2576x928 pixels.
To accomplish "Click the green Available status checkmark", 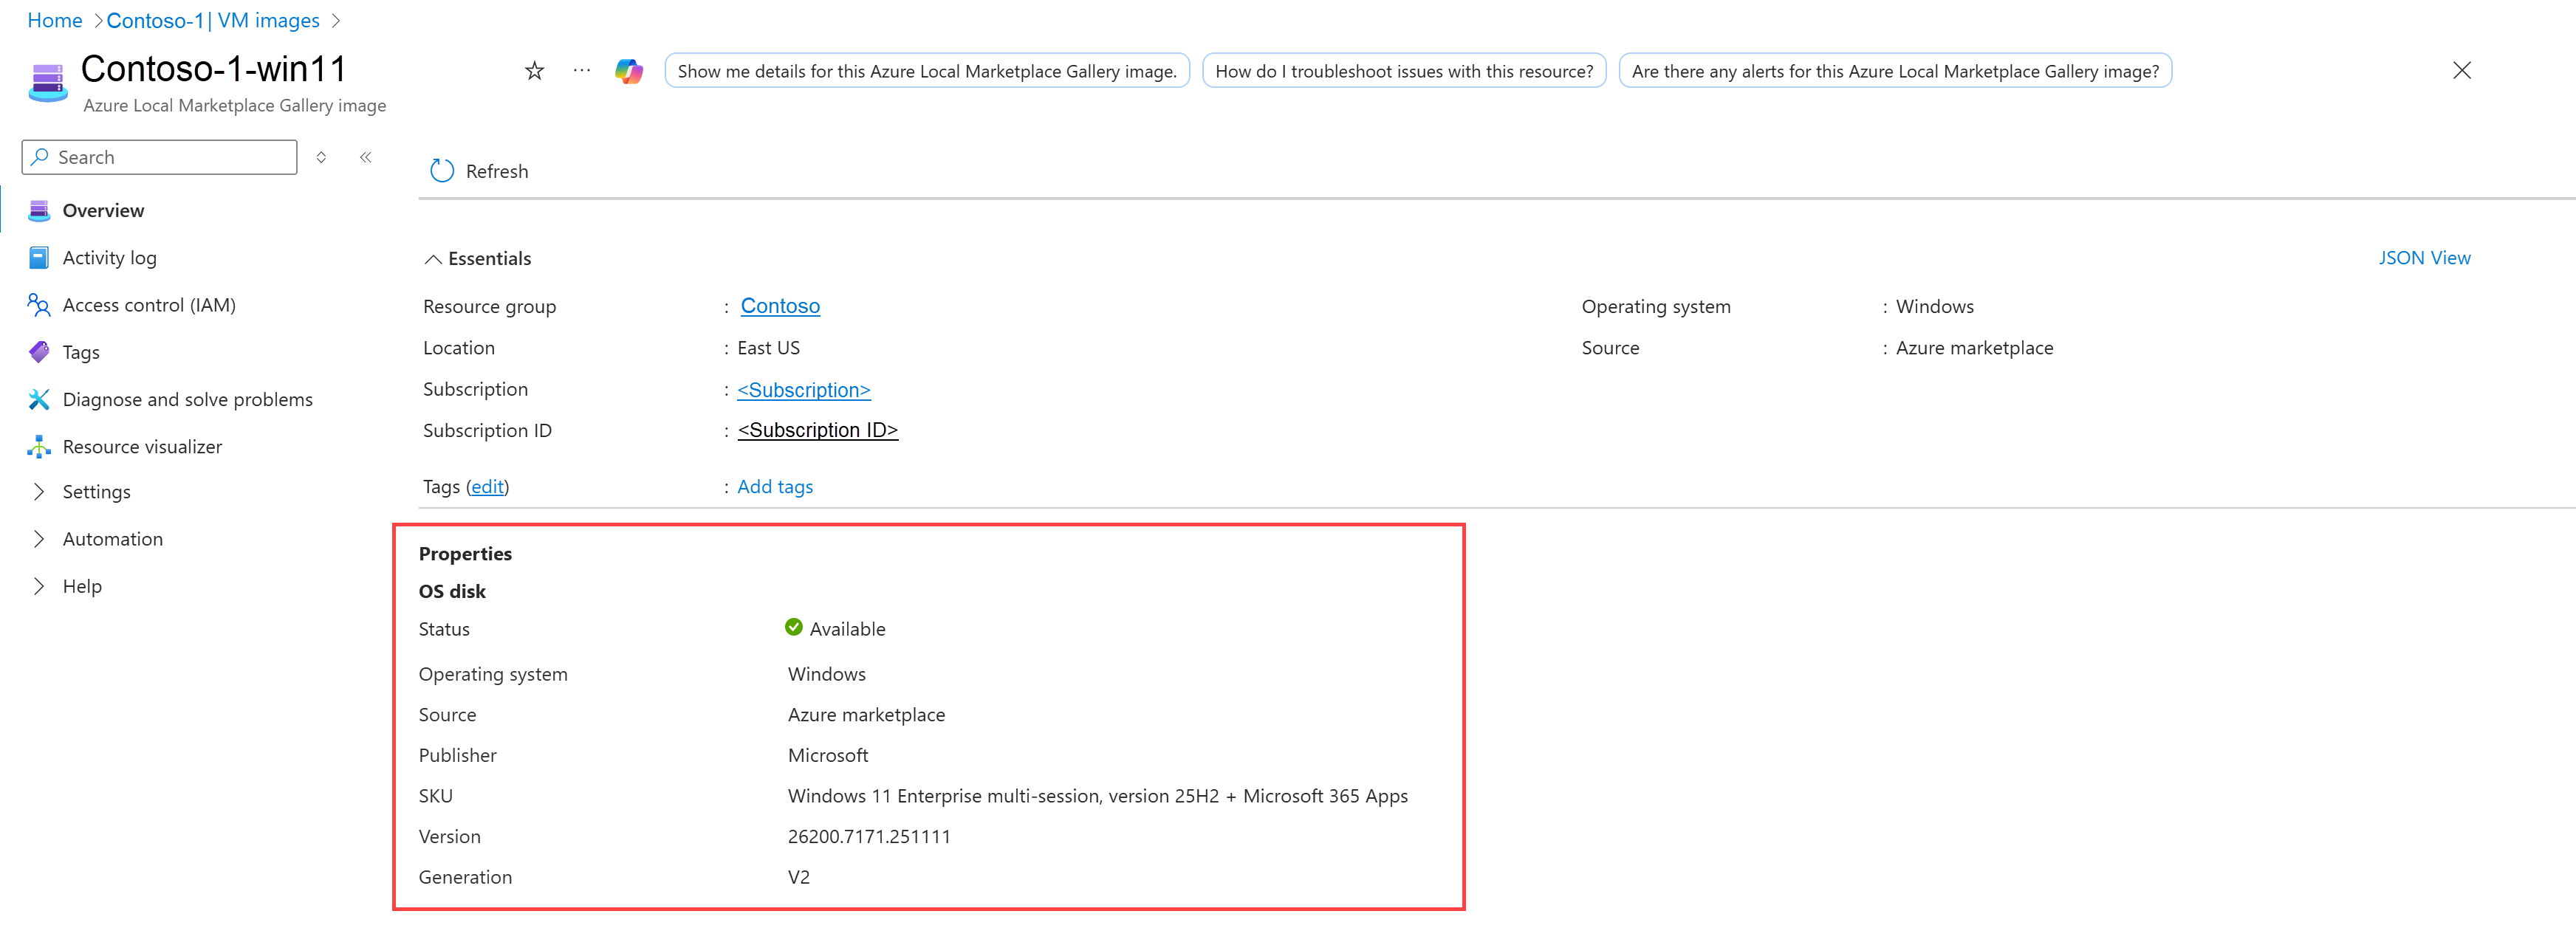I will click(x=794, y=627).
